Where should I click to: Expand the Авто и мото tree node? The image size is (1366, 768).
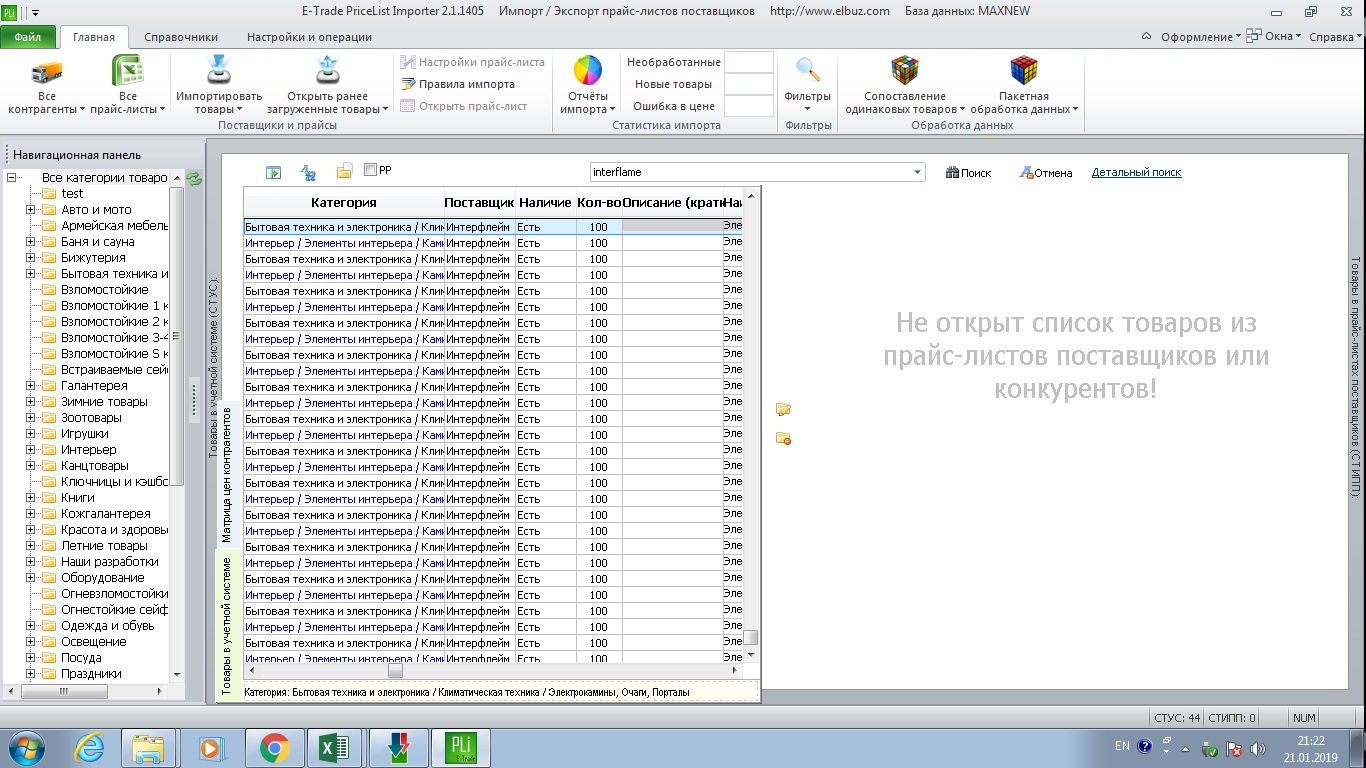pyautogui.click(x=30, y=210)
